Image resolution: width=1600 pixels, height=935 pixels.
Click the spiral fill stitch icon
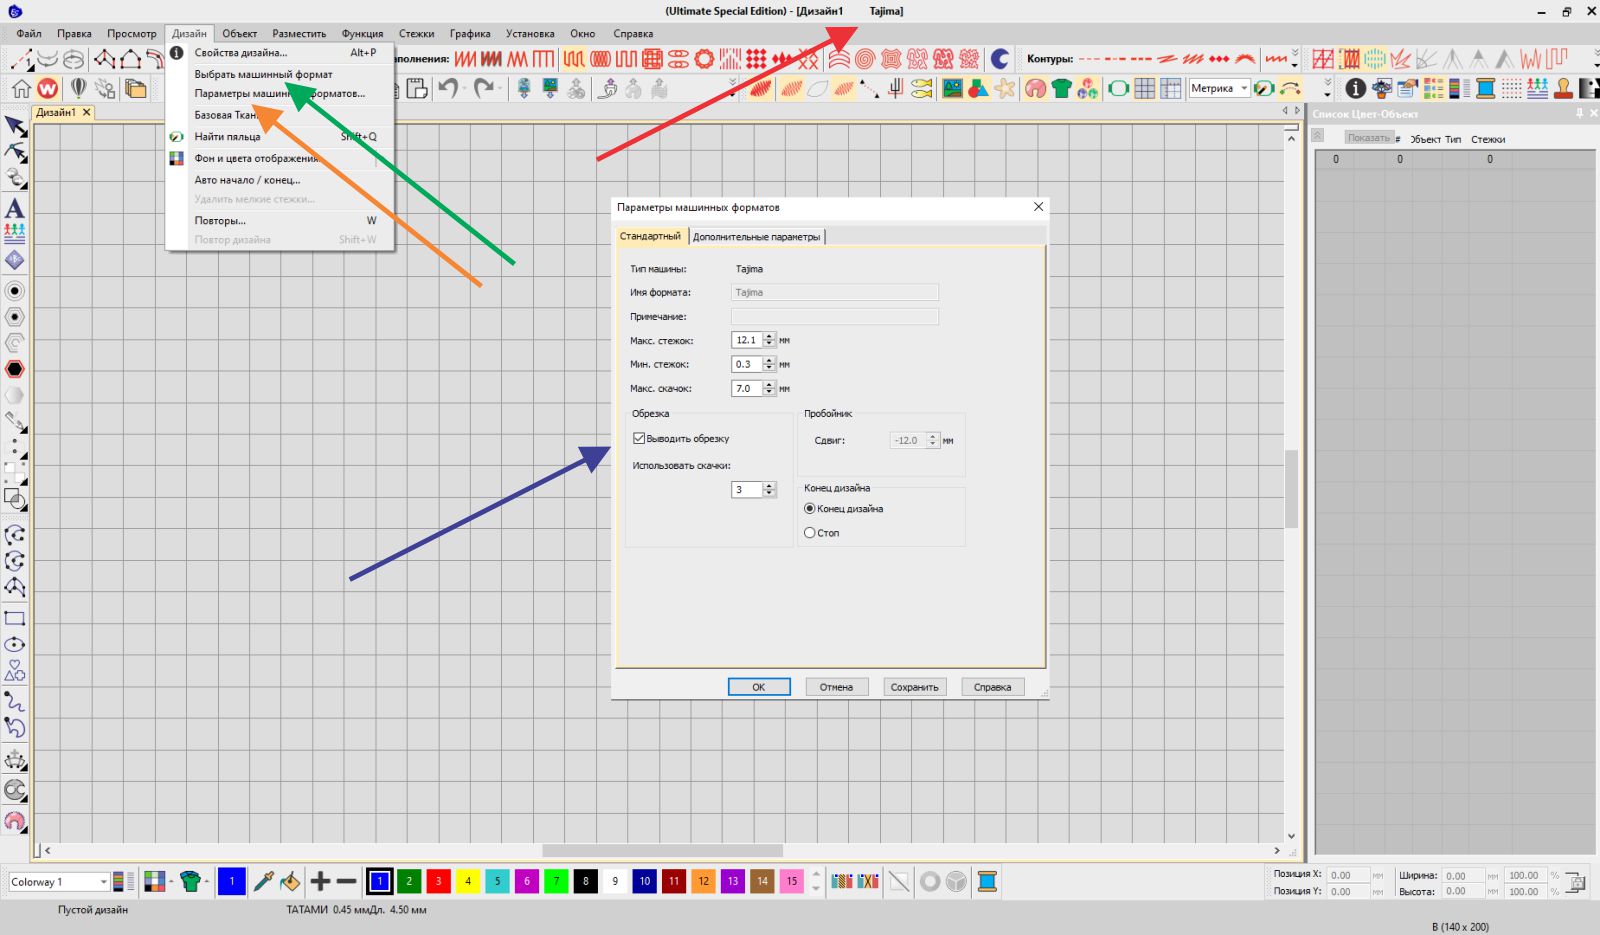(865, 59)
